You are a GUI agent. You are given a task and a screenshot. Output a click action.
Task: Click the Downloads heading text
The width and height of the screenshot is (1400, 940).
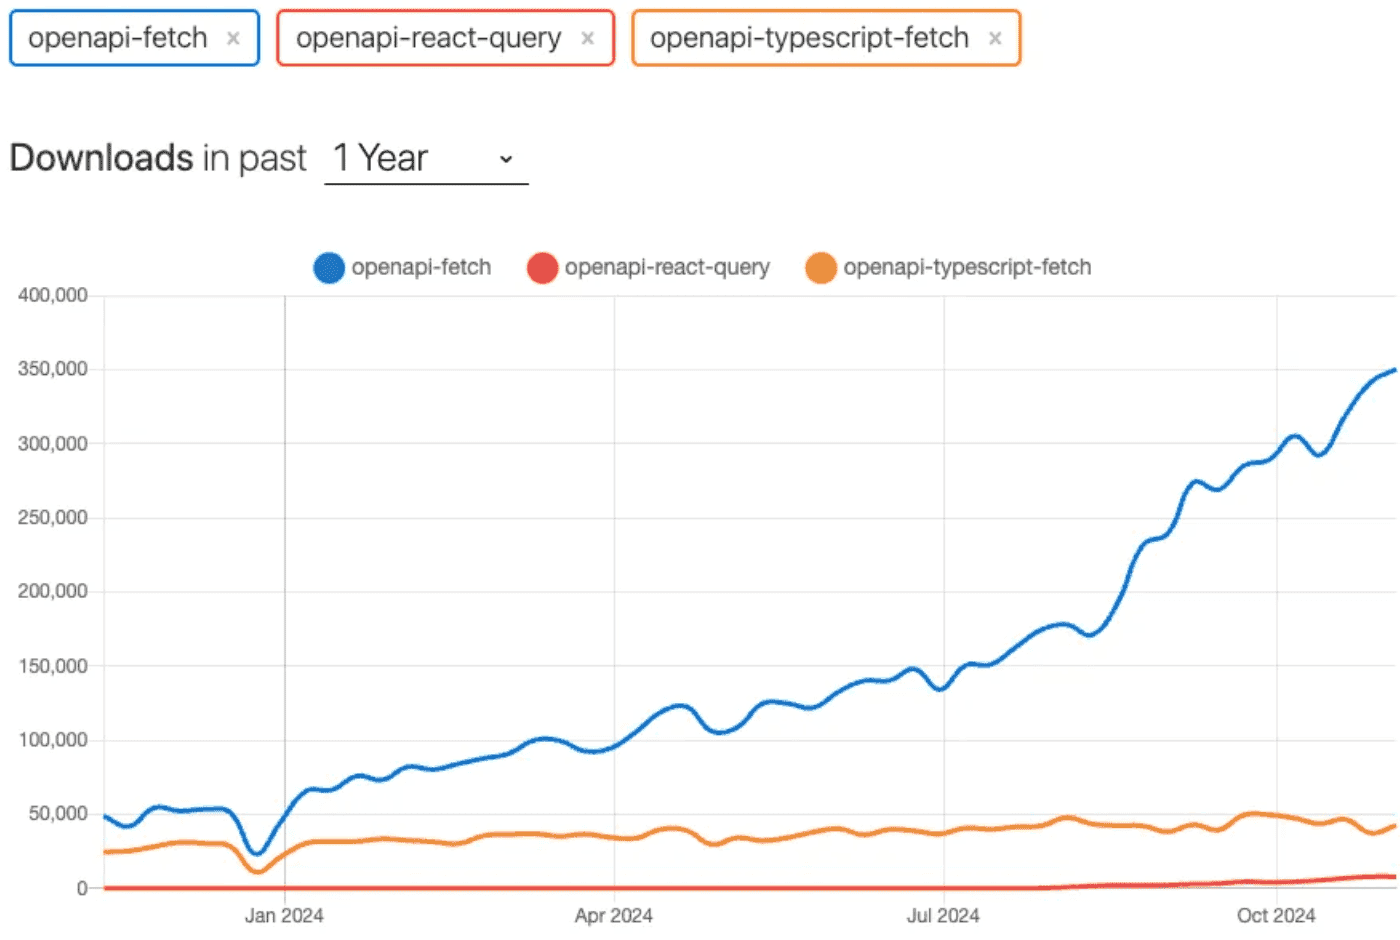[x=101, y=158]
